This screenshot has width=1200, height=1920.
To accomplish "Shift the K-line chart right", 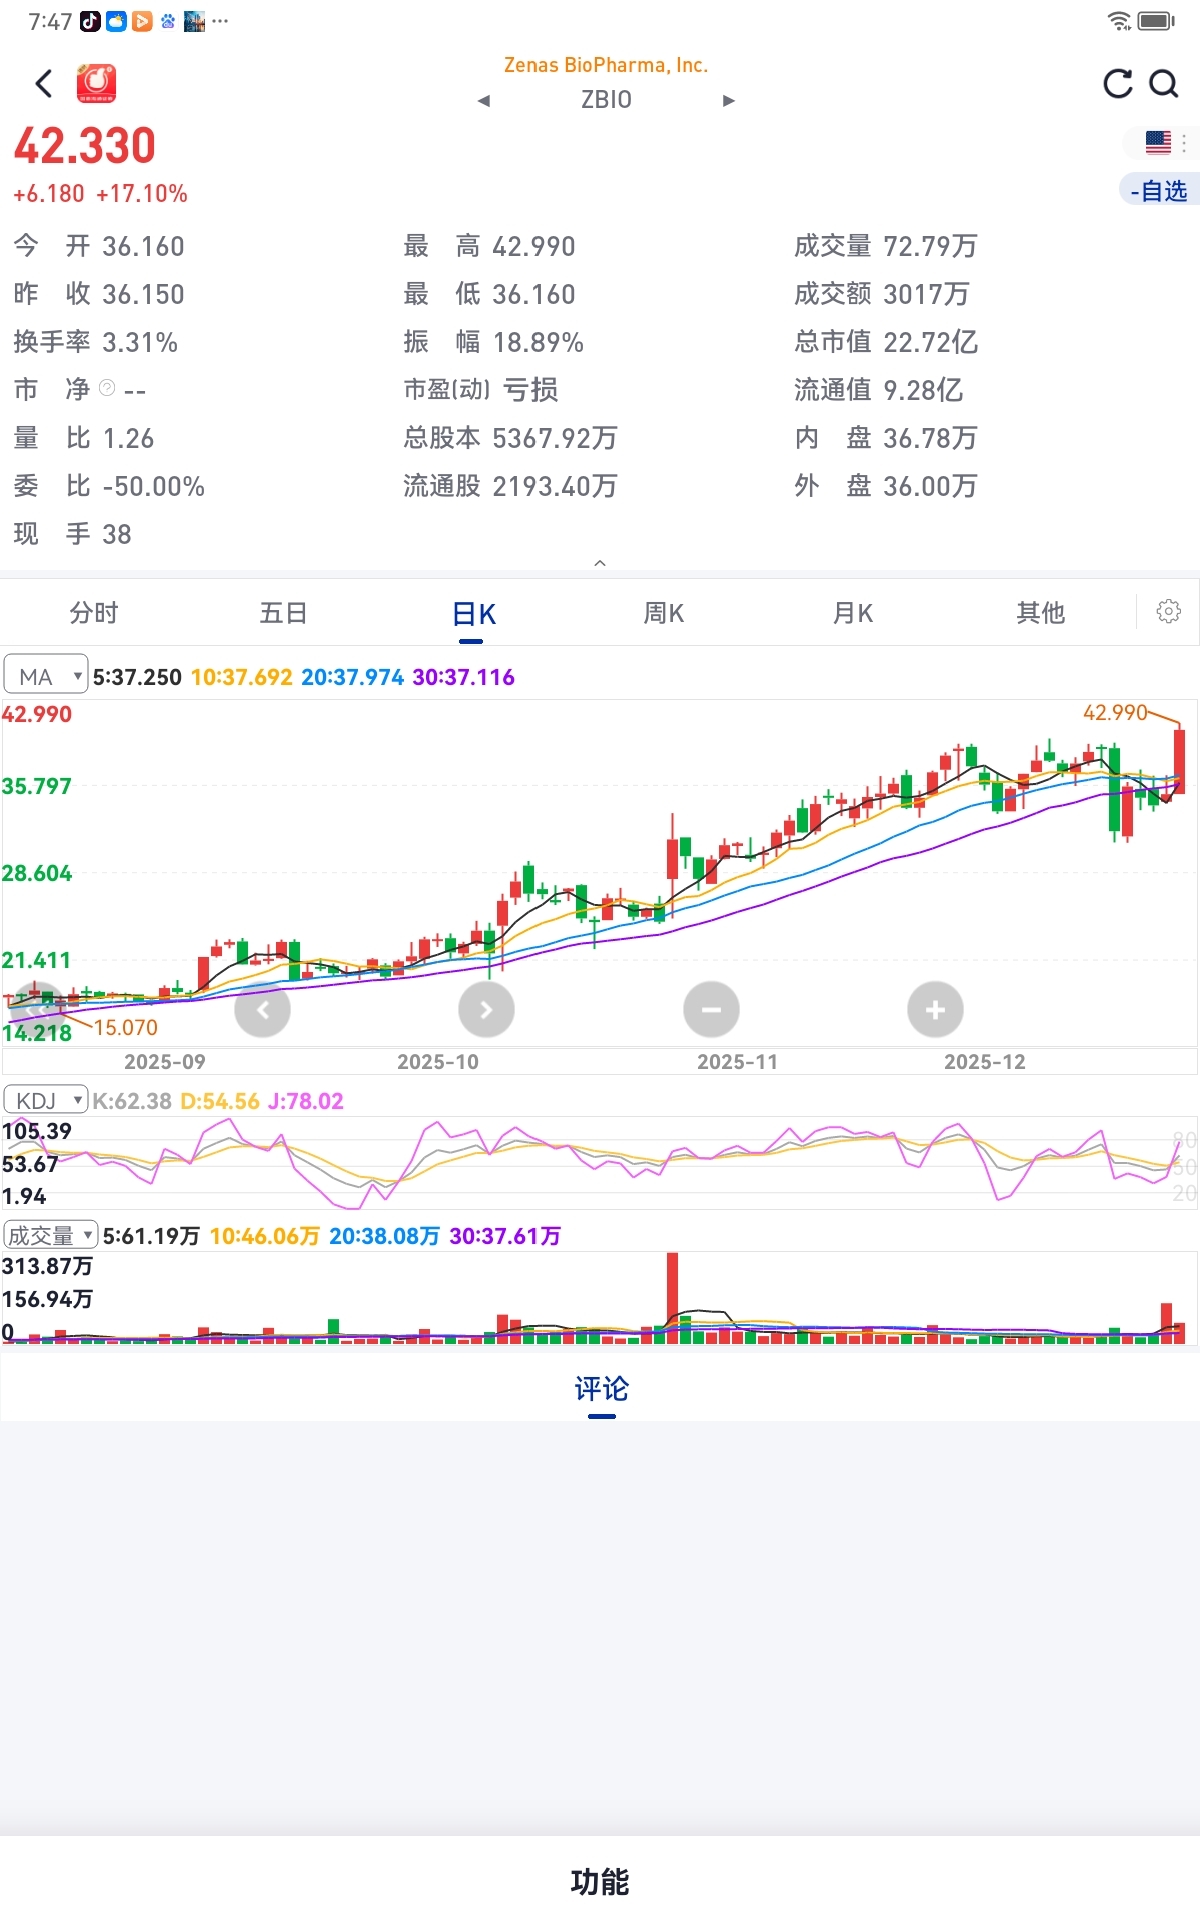I will pos(486,1010).
